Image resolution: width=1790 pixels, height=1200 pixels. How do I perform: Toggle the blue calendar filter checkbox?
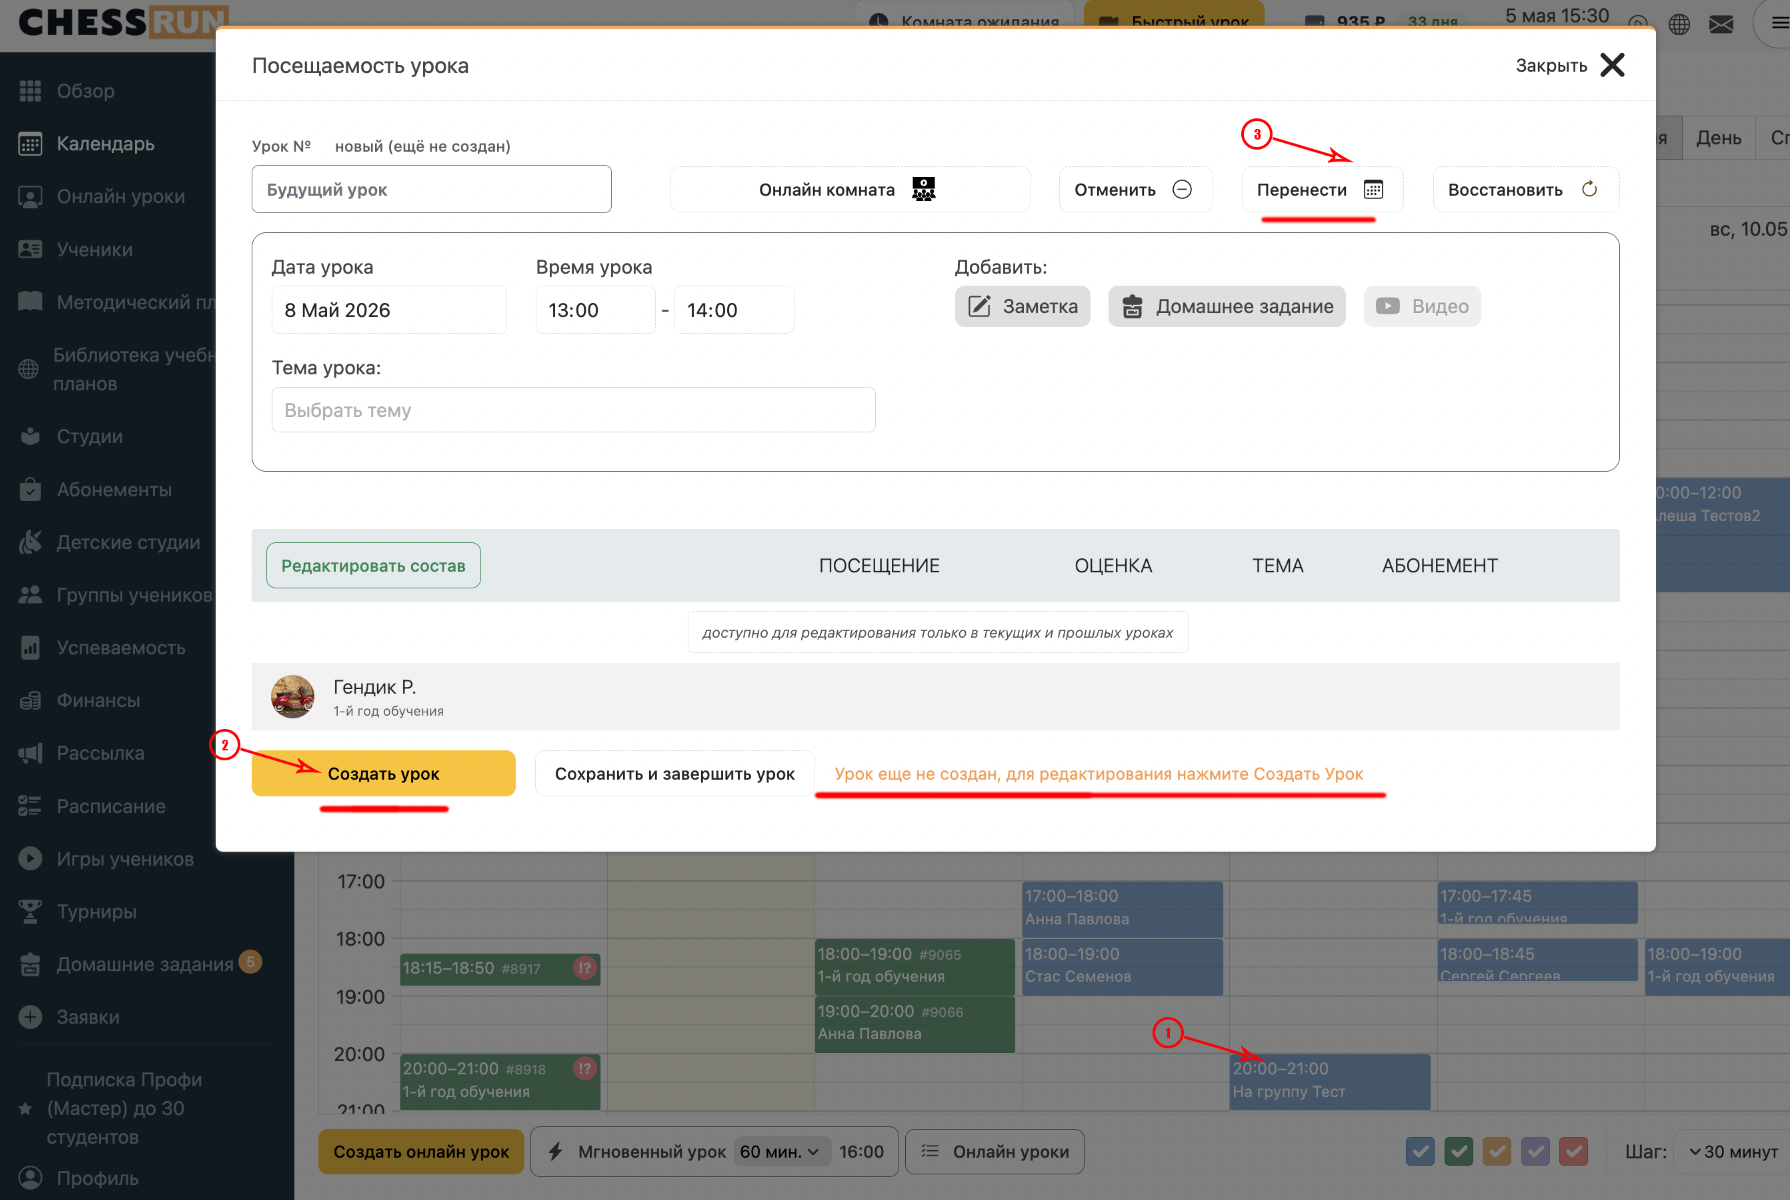coord(1420,1152)
